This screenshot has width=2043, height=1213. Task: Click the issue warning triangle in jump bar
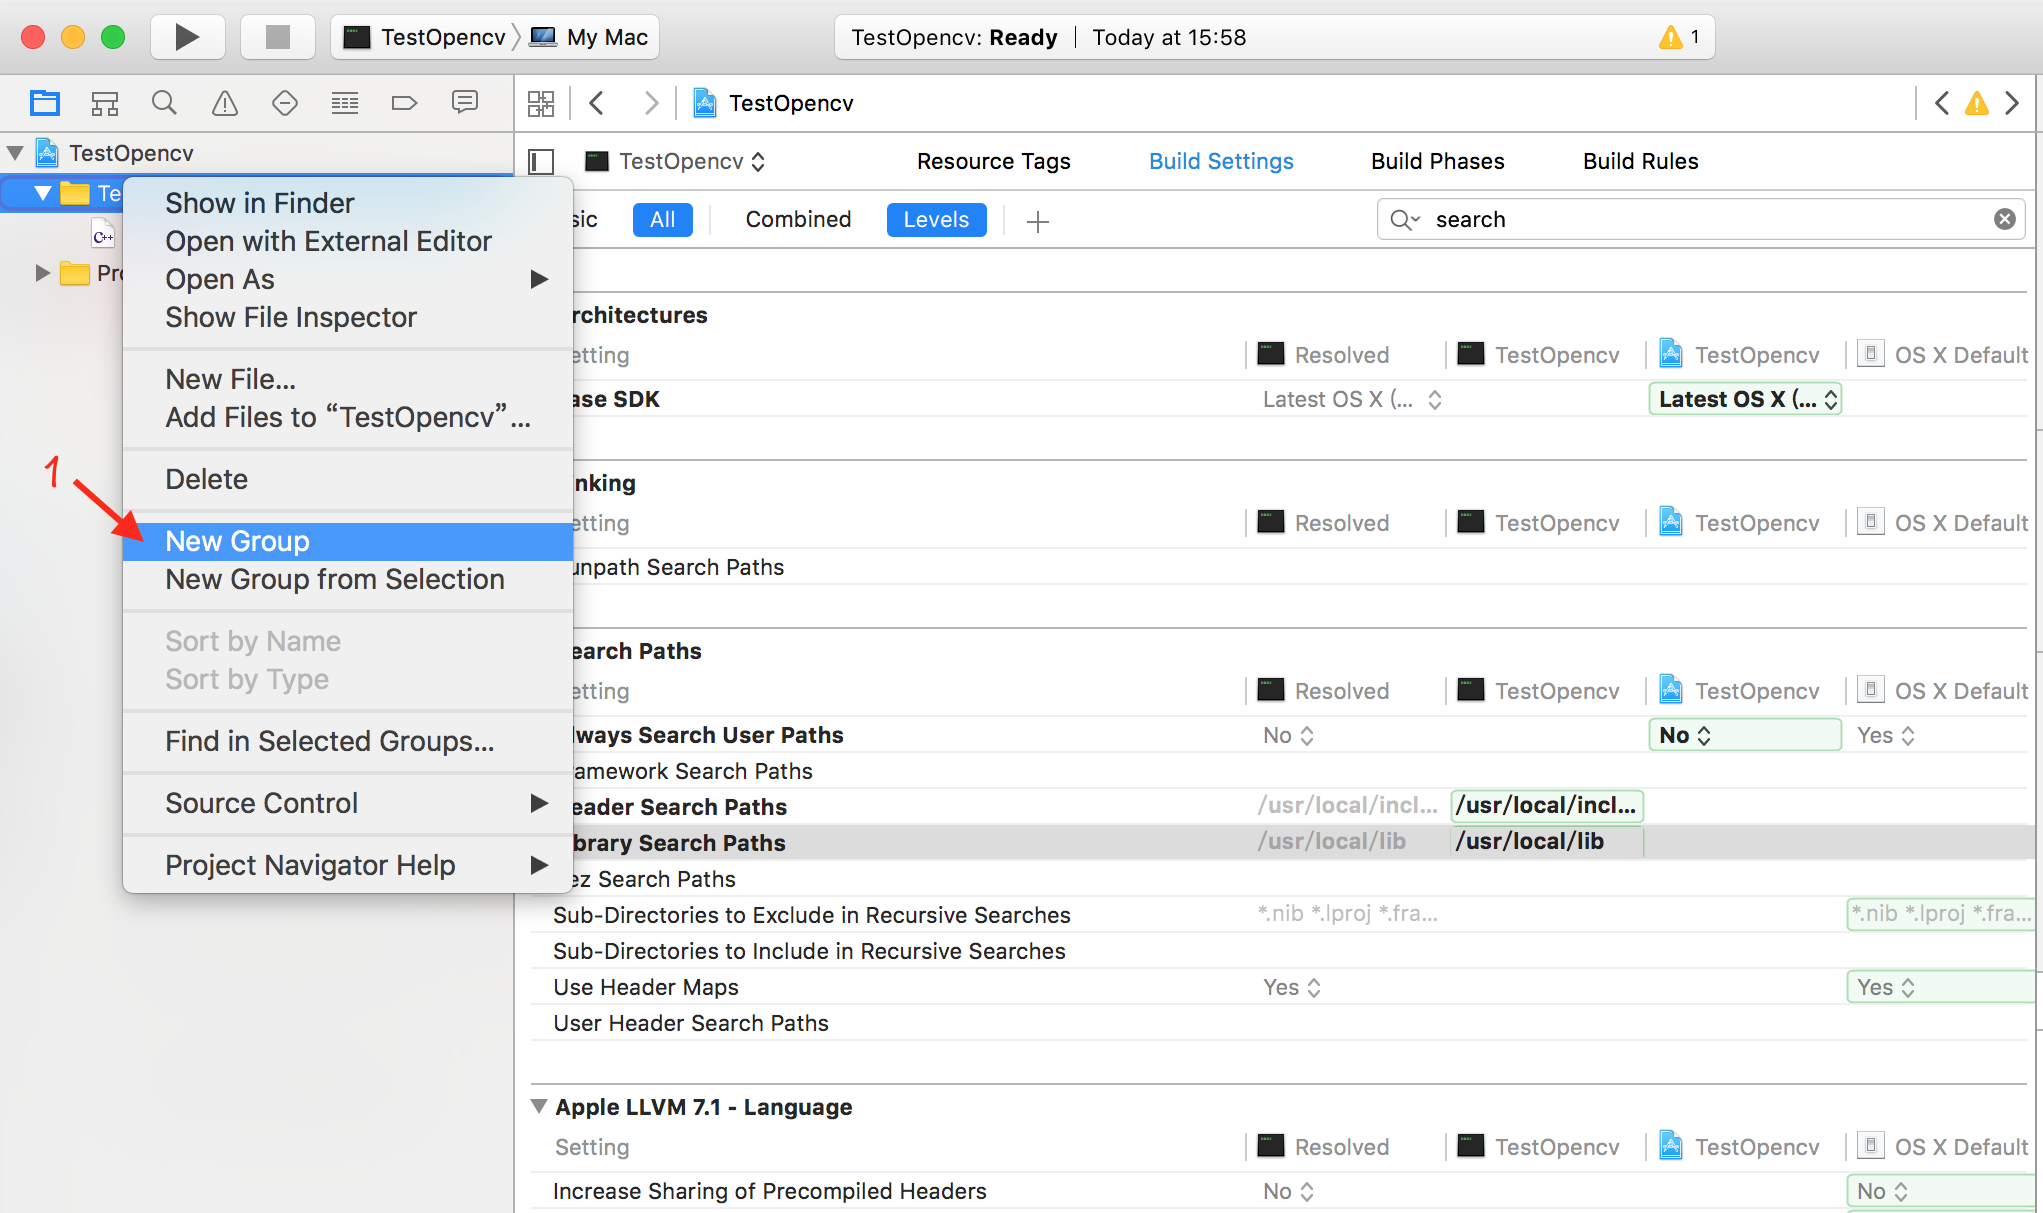click(1977, 103)
